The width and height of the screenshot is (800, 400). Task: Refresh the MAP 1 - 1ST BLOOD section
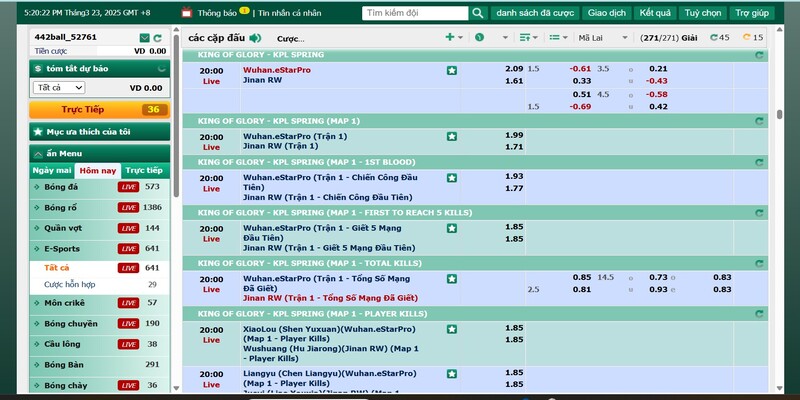point(759,162)
